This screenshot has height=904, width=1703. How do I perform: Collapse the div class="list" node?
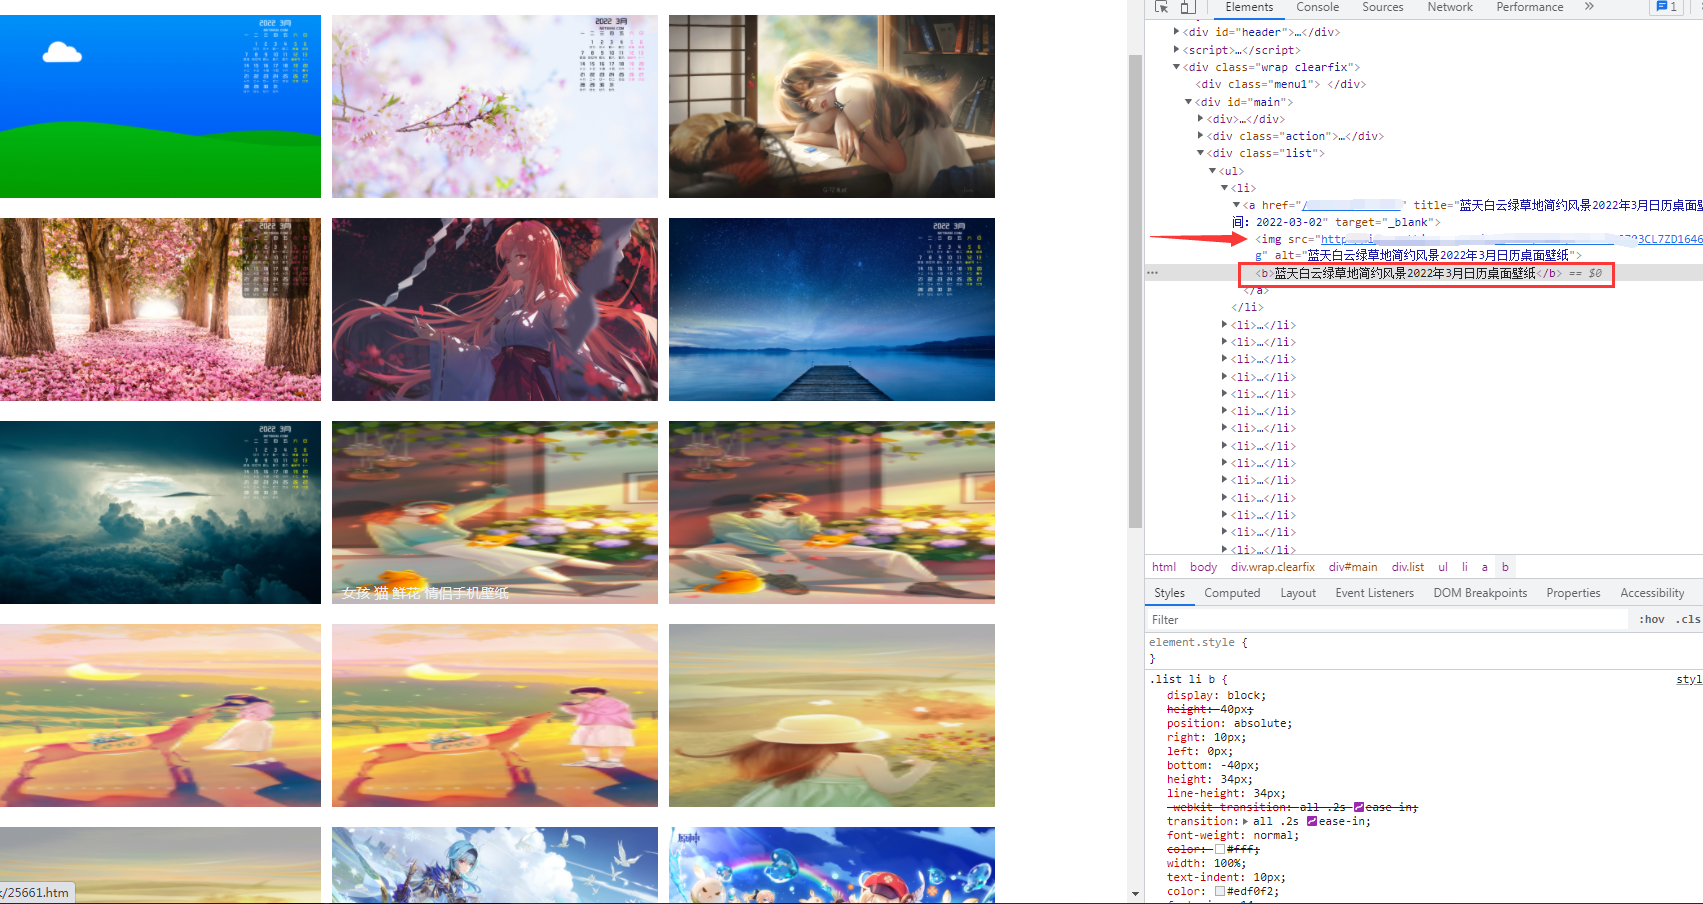tap(1200, 153)
